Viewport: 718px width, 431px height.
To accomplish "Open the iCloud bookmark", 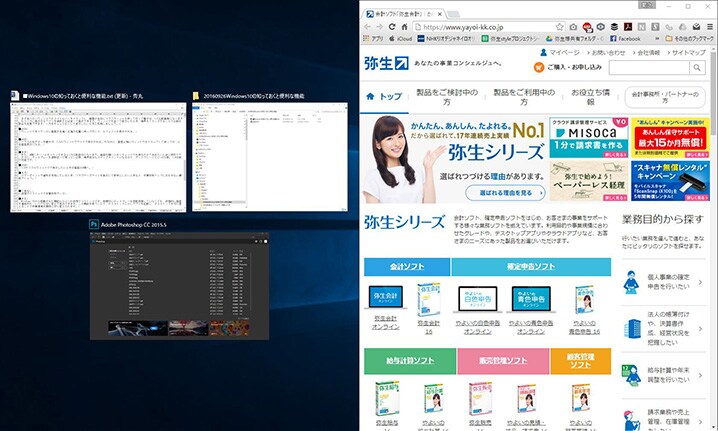I will click(x=401, y=39).
